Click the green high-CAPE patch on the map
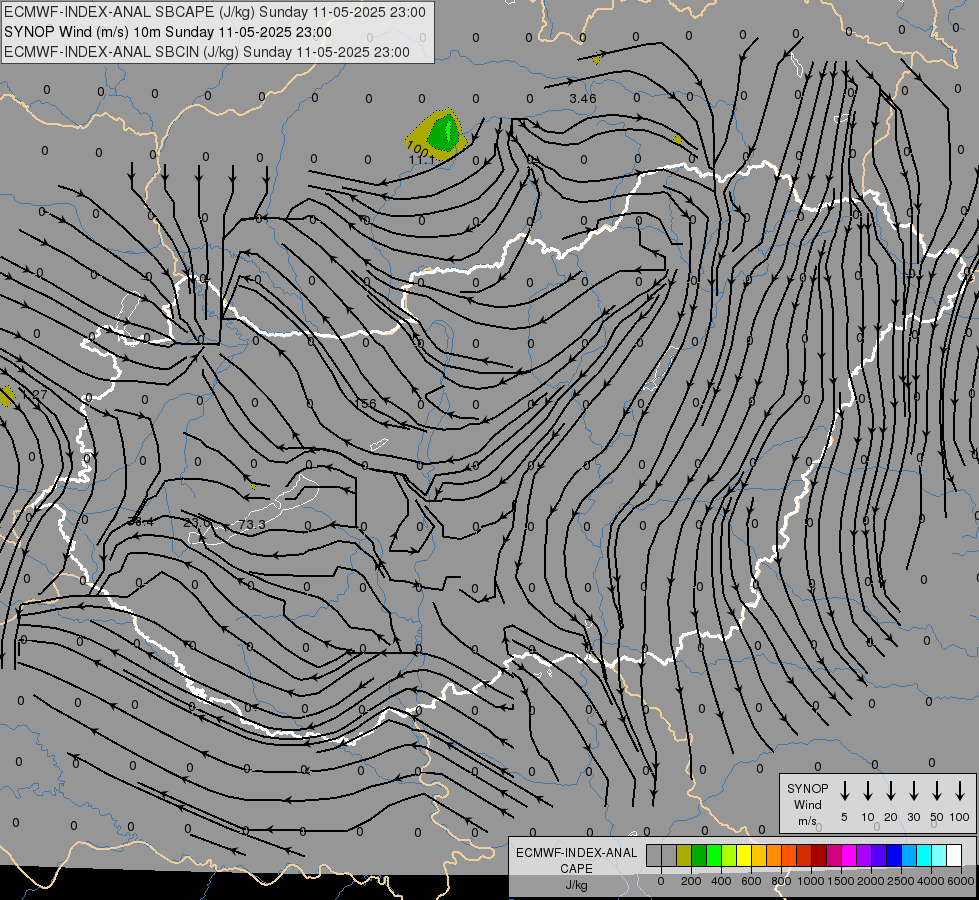This screenshot has height=900, width=979. coord(445,133)
